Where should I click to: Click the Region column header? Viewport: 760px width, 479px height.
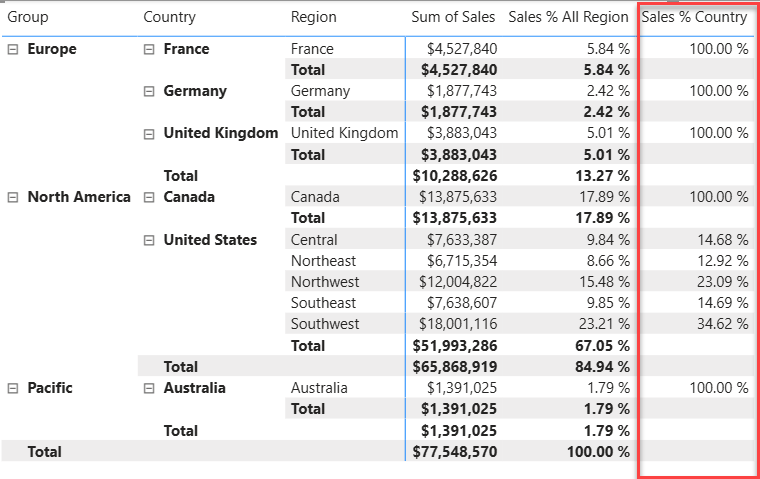(x=313, y=17)
